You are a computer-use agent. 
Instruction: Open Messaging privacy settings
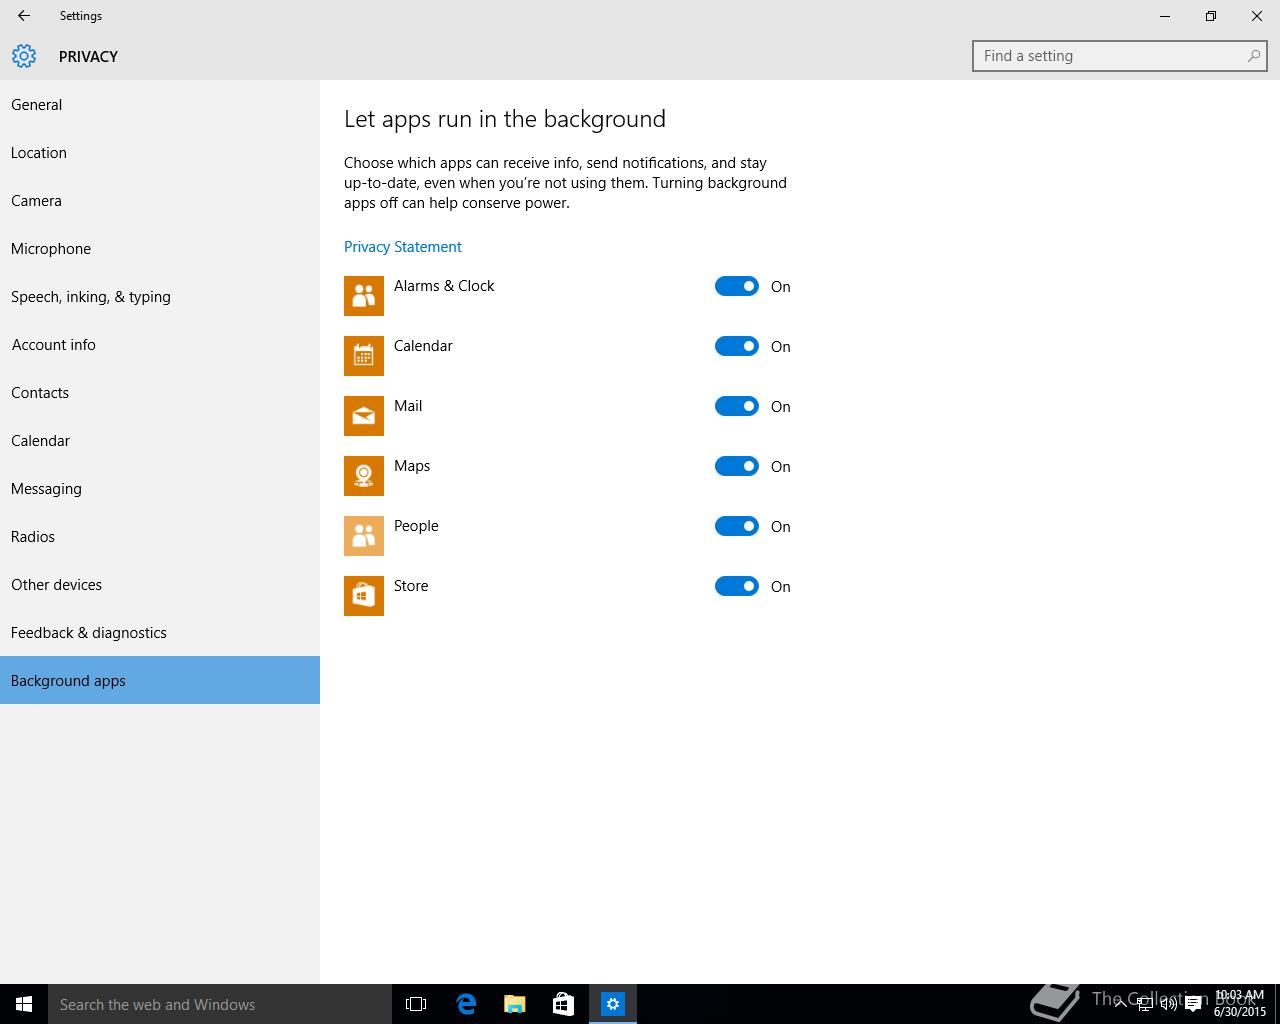click(x=160, y=489)
